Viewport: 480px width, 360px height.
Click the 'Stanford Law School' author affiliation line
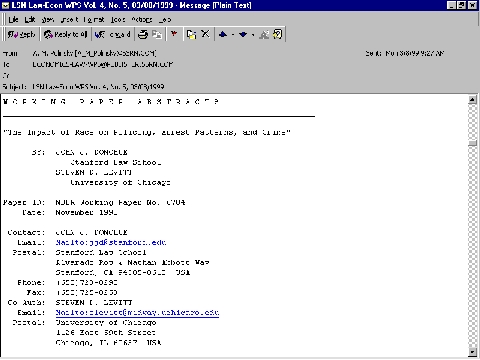tap(116, 162)
